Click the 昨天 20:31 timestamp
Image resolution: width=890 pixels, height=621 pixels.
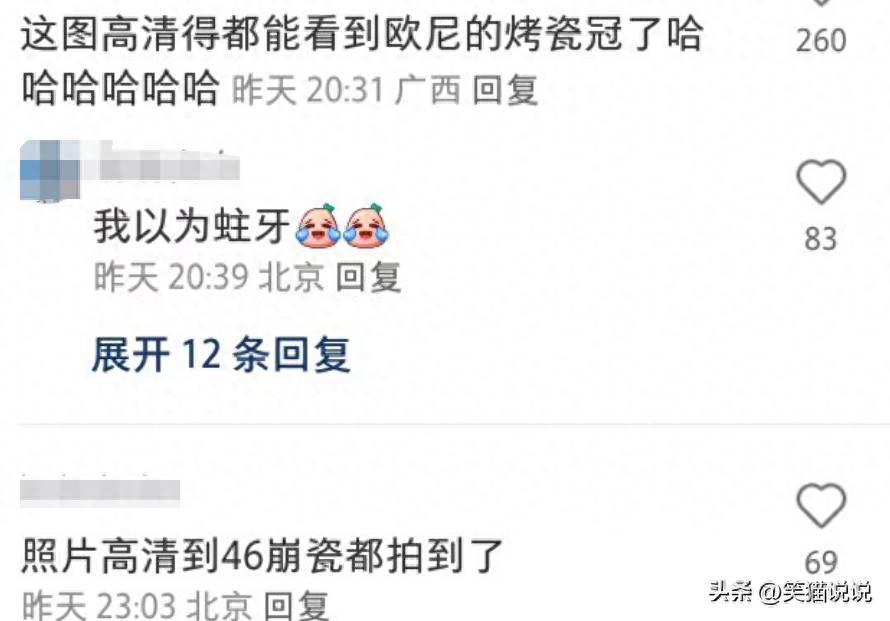pos(309,90)
